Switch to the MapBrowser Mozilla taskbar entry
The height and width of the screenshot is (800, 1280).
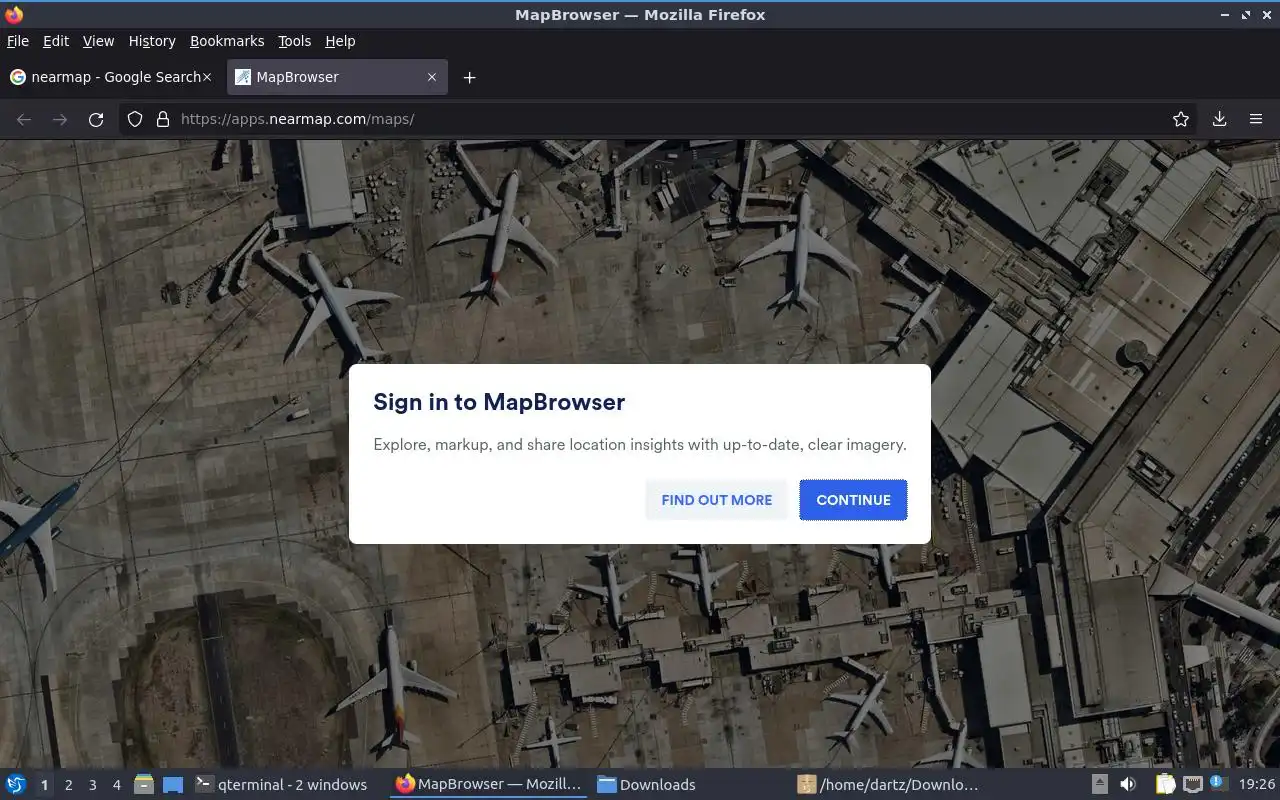click(489, 785)
